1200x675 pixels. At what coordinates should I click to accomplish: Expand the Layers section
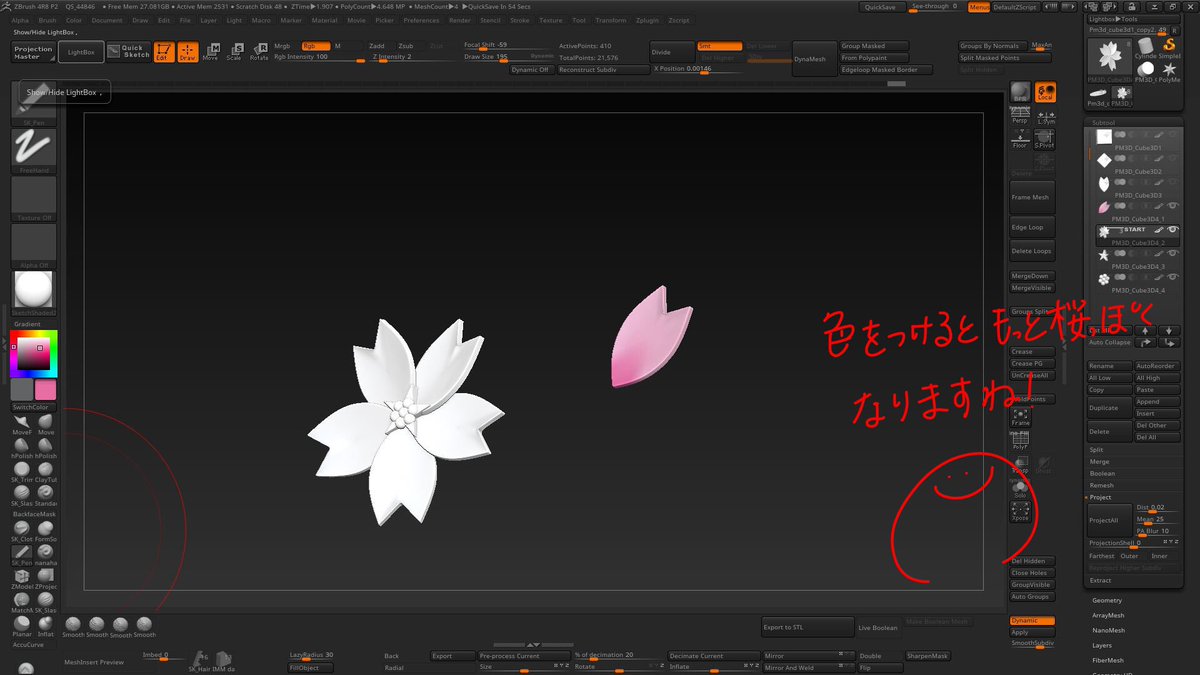[1101, 645]
